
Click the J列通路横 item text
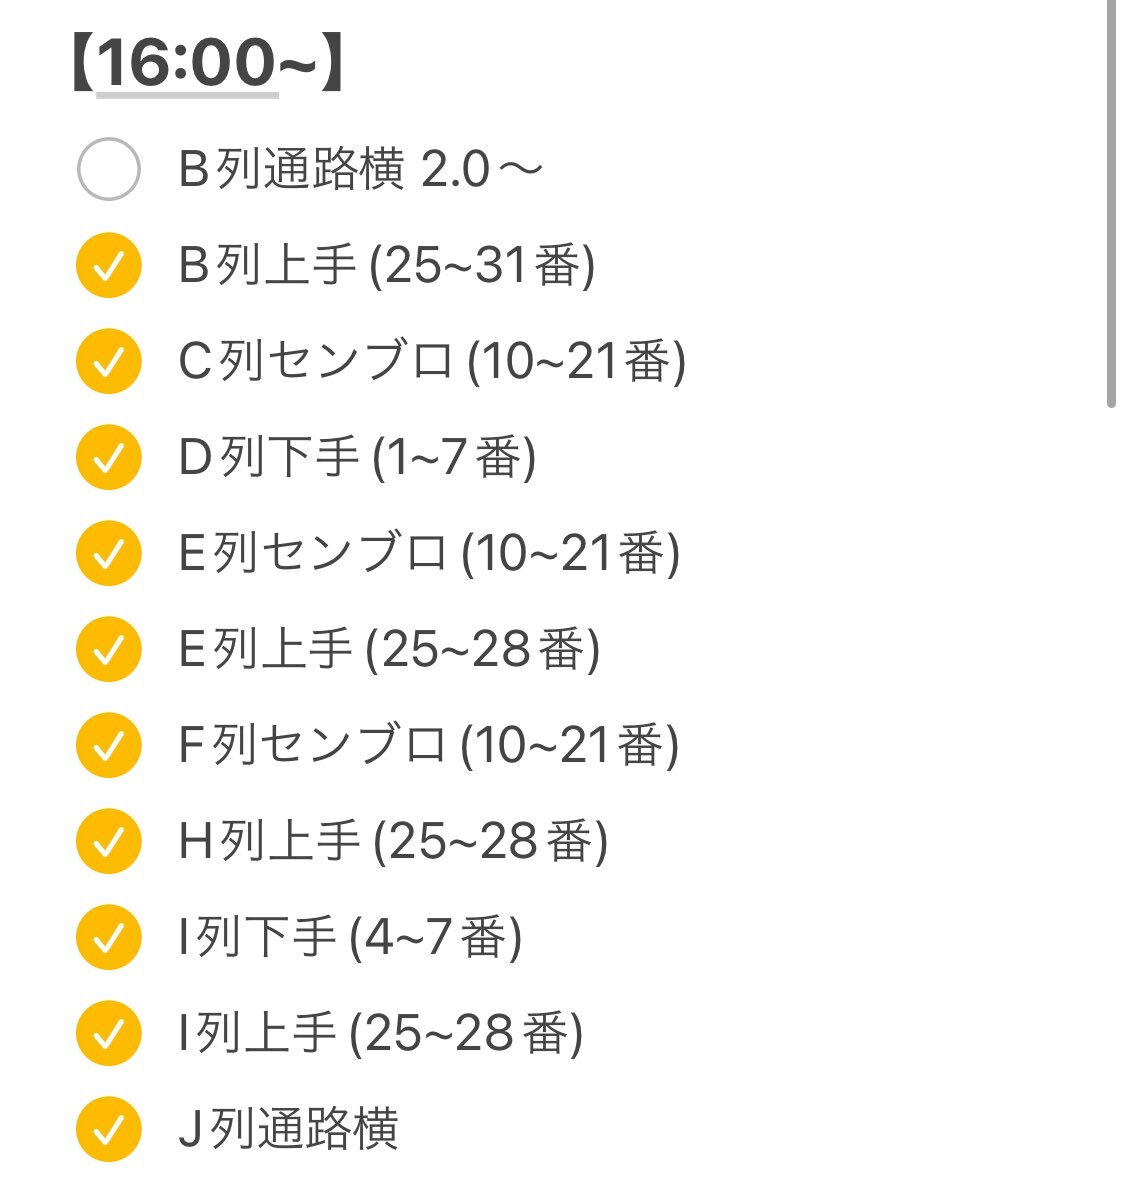(x=288, y=1129)
